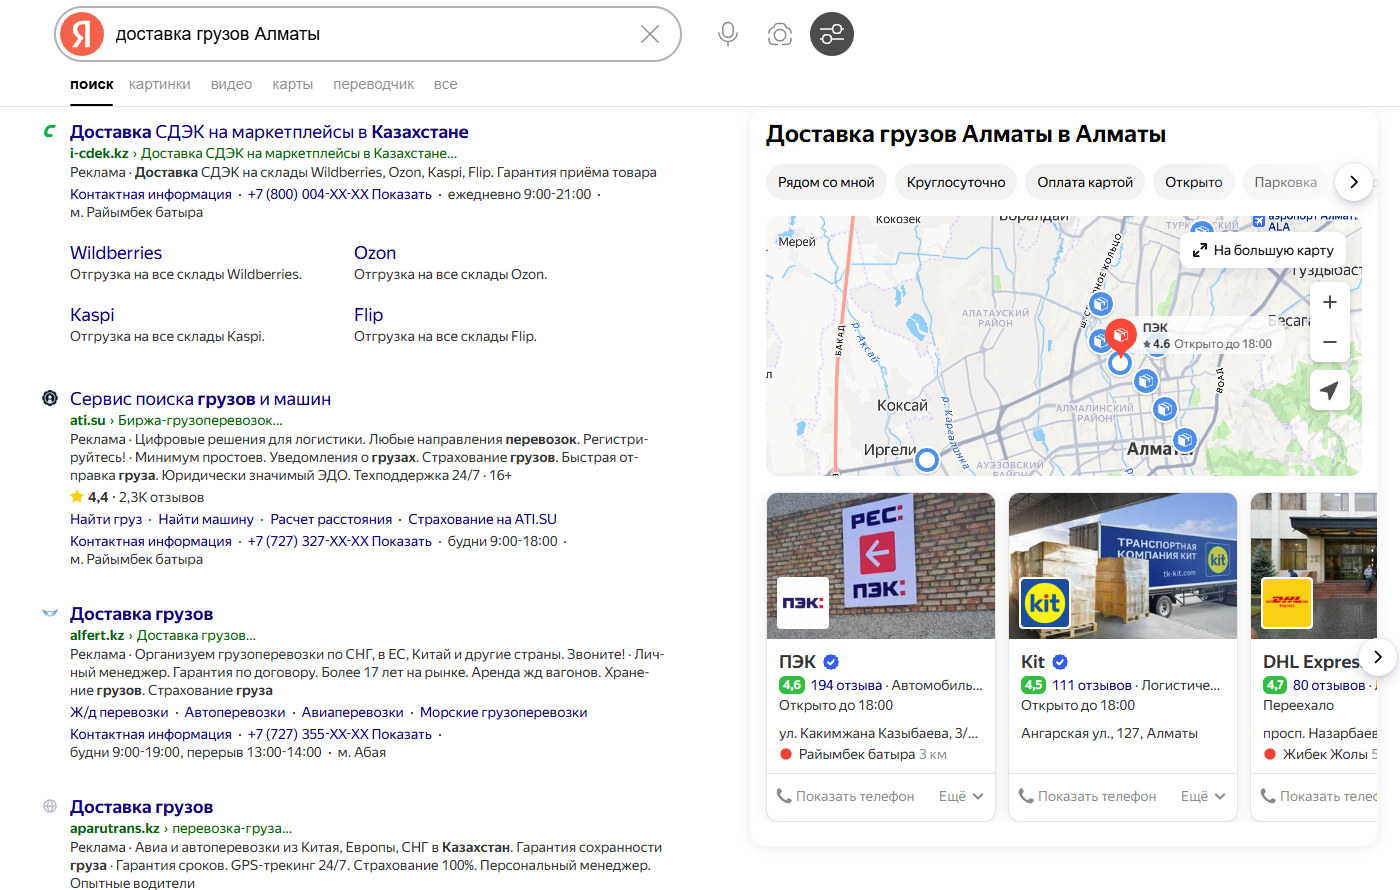This screenshot has height=890, width=1400.
Task: Select the 'поиск' tab
Action: pos(92,84)
